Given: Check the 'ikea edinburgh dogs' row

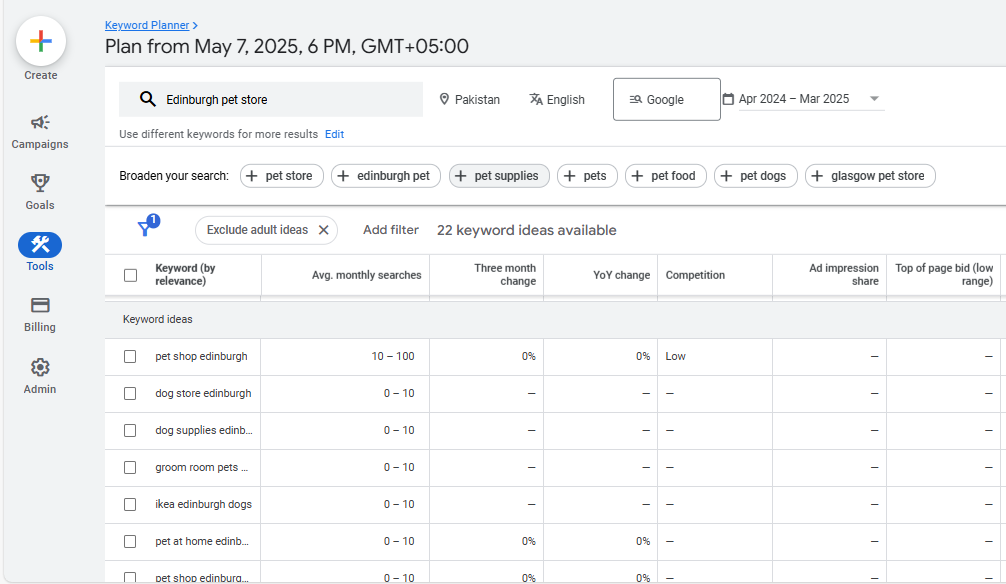Looking at the screenshot, I should coord(130,504).
